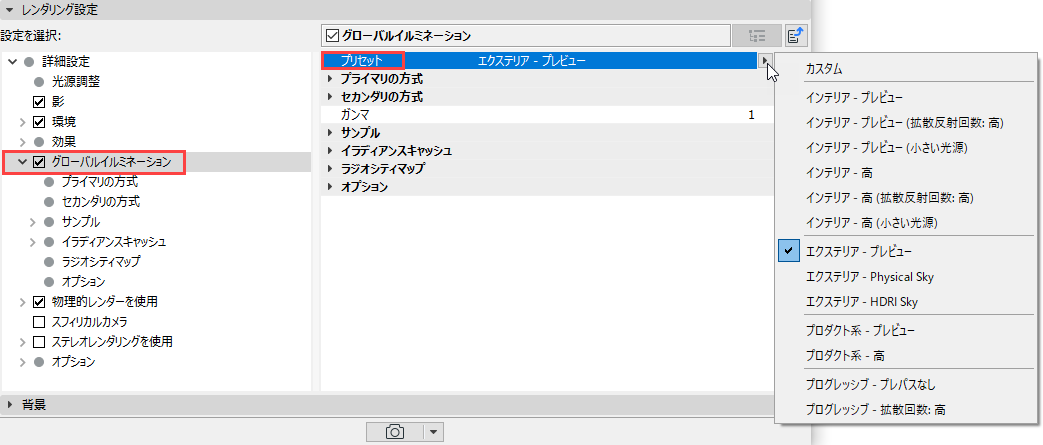Expand 物理的レンダーを使用 tree node
Screen dimensions: 1043x445
22,302
